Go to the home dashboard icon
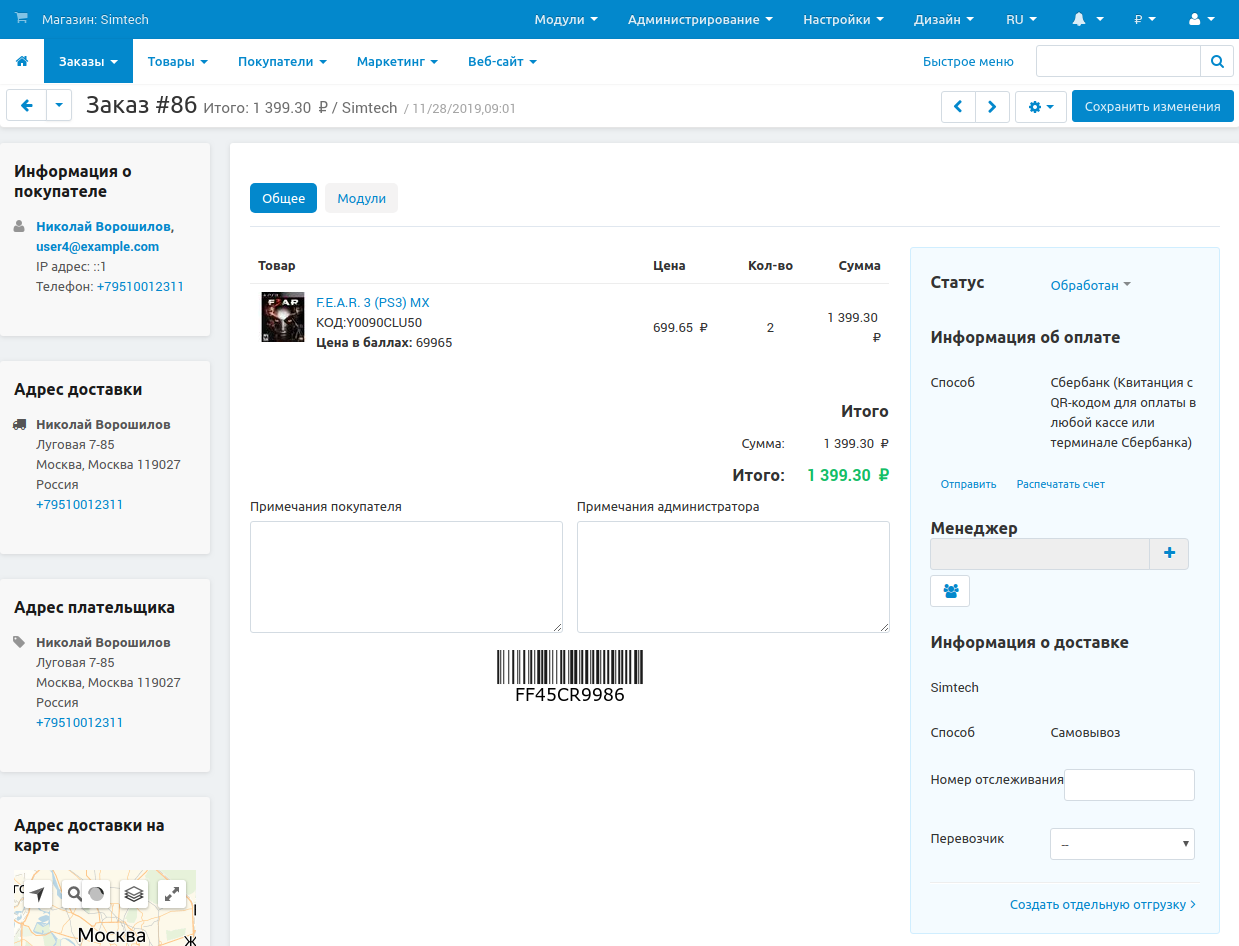Screen dimensions: 1239x946 coord(22,62)
